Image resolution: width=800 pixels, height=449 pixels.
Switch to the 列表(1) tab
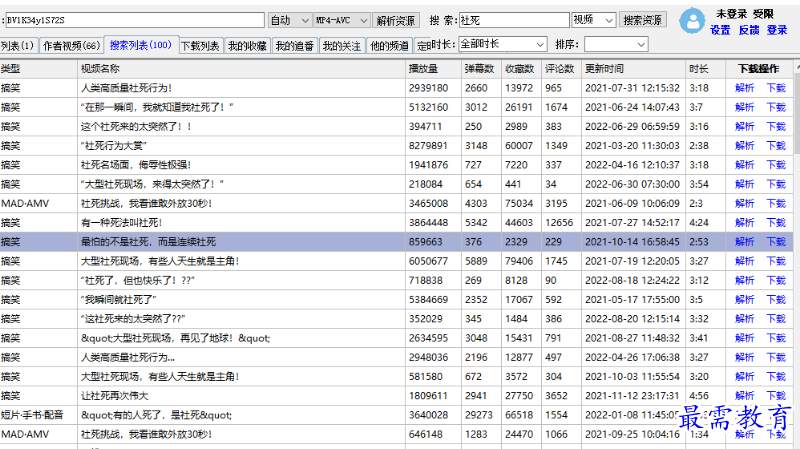[18, 46]
